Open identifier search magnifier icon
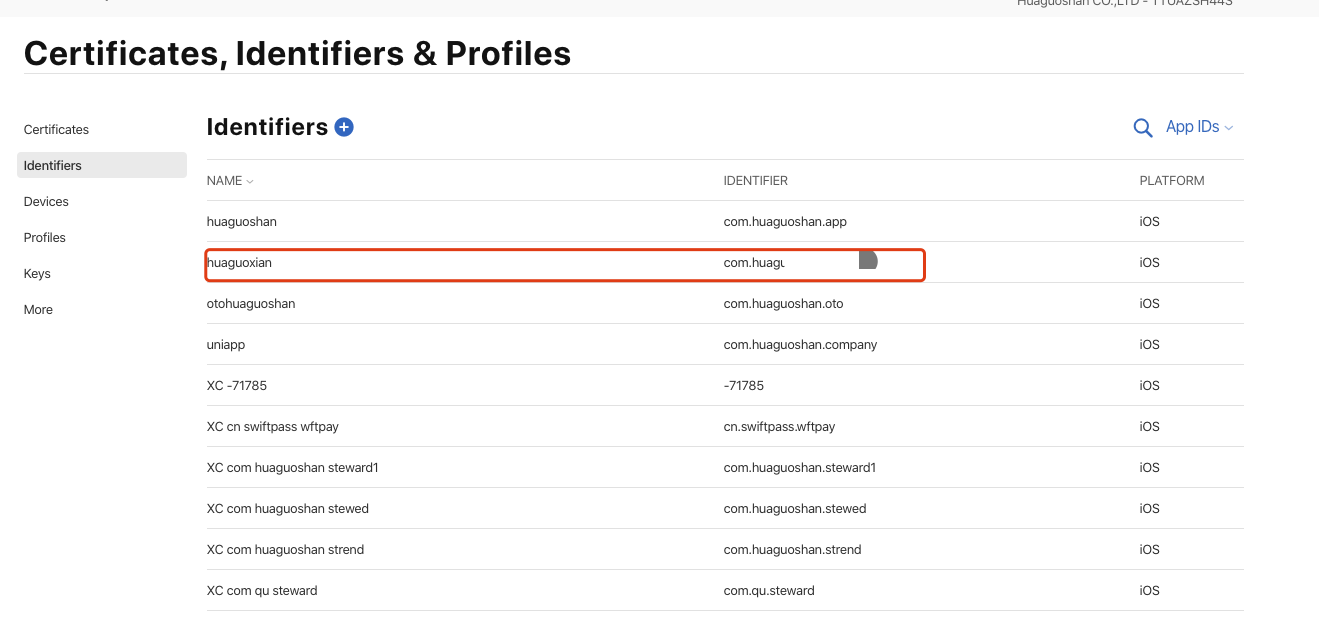Screen dimensions: 1319x618 click(1142, 127)
